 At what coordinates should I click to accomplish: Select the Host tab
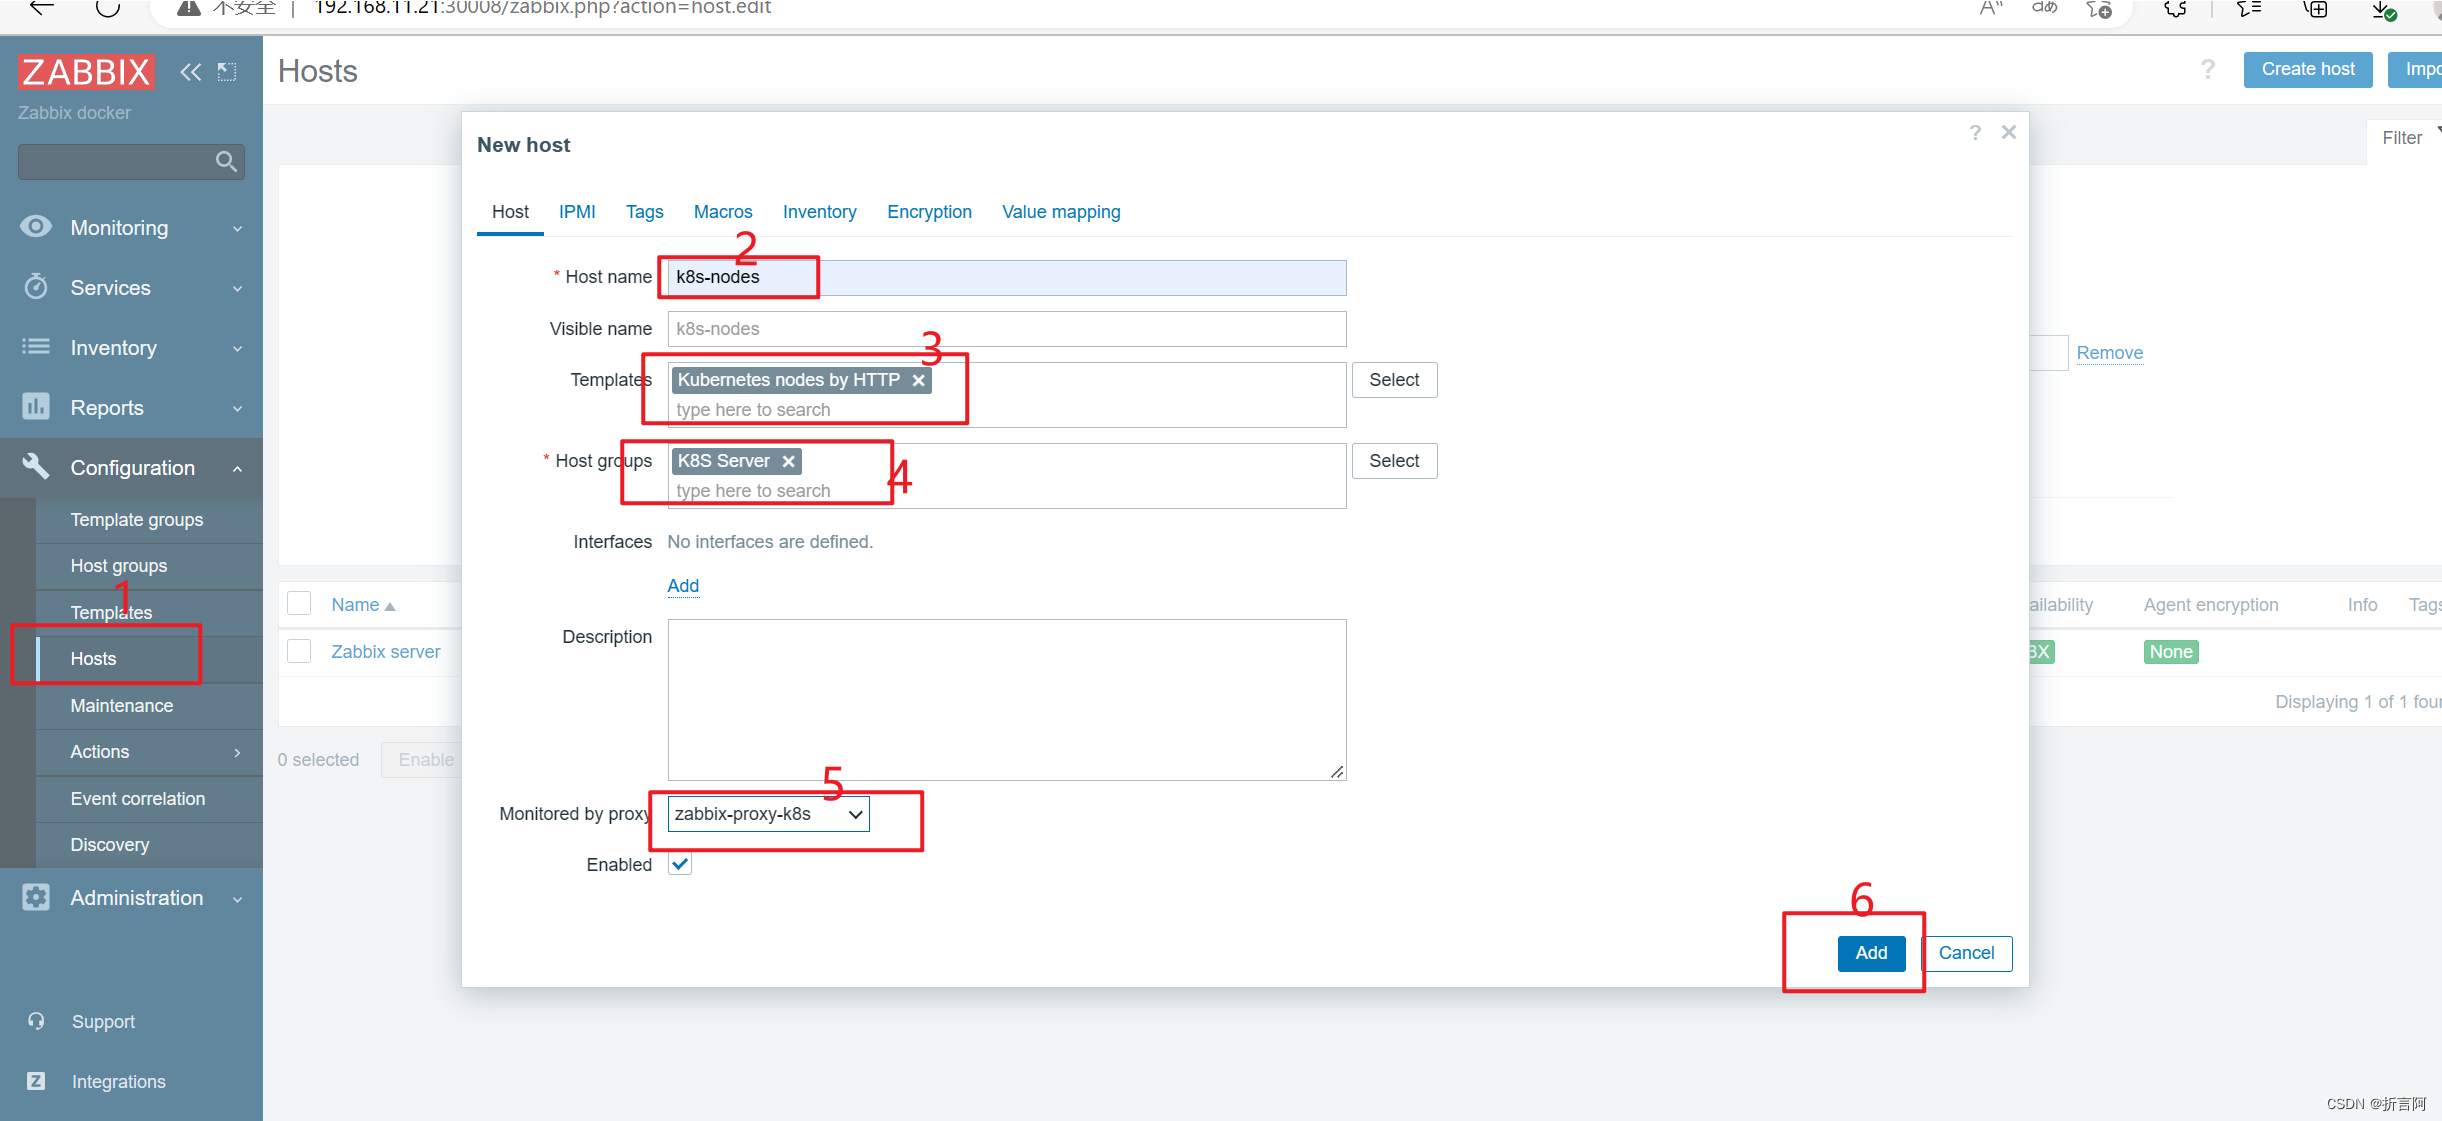[x=510, y=212]
